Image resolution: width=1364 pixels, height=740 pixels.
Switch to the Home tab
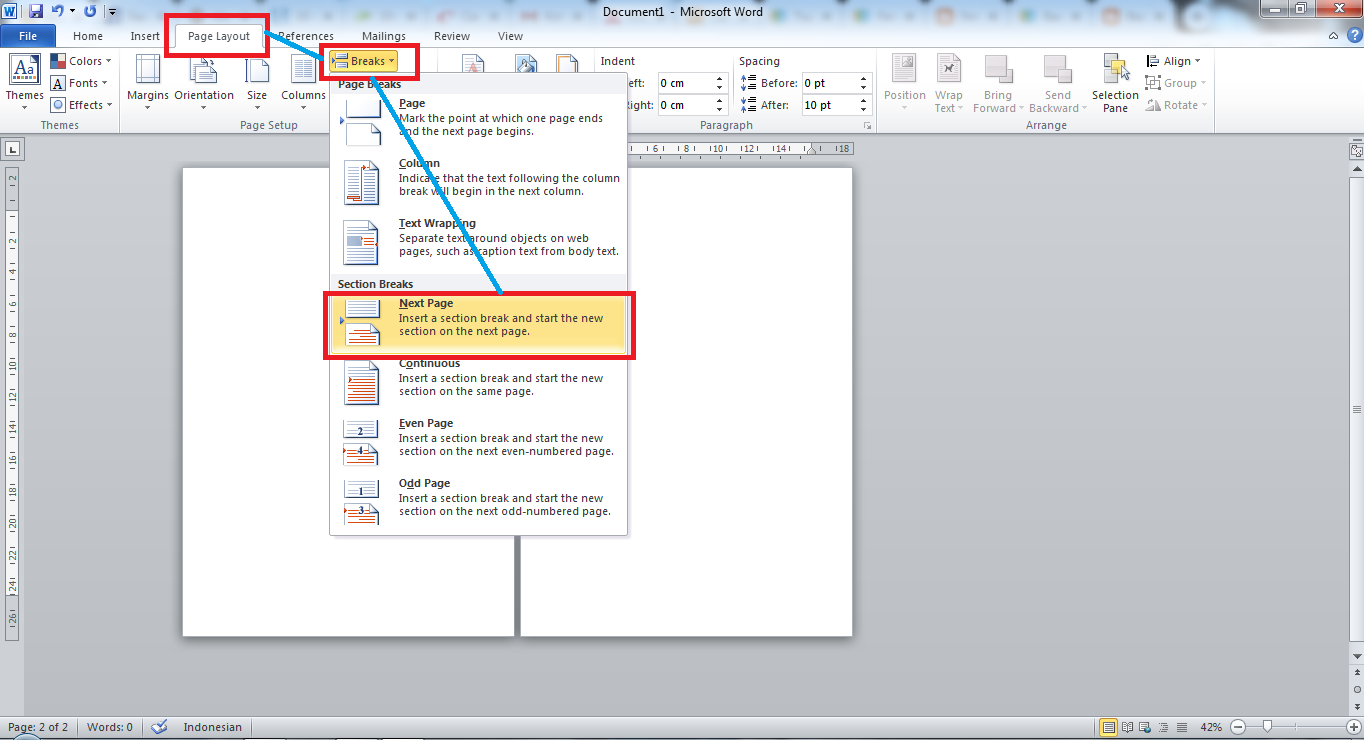(x=88, y=36)
